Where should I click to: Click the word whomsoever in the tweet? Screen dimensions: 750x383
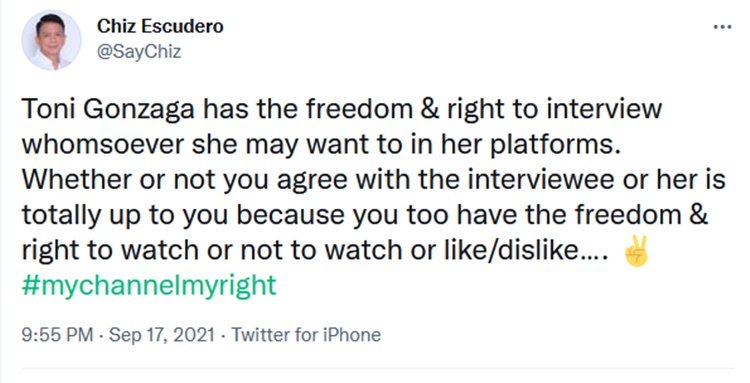pos(103,145)
